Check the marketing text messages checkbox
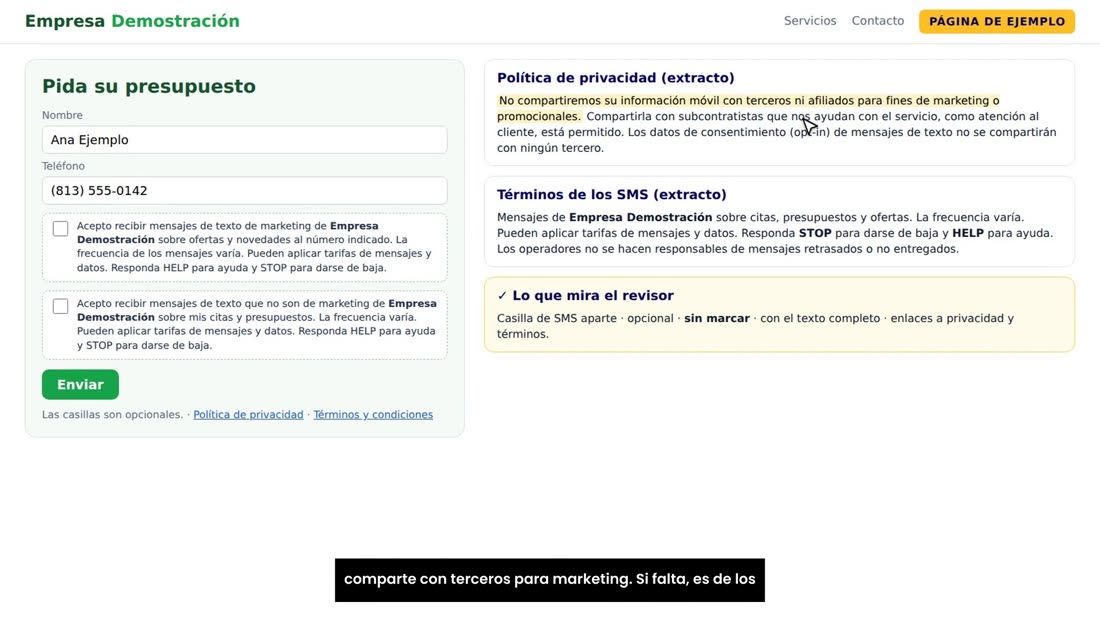The width and height of the screenshot is (1100, 618). (x=60, y=229)
